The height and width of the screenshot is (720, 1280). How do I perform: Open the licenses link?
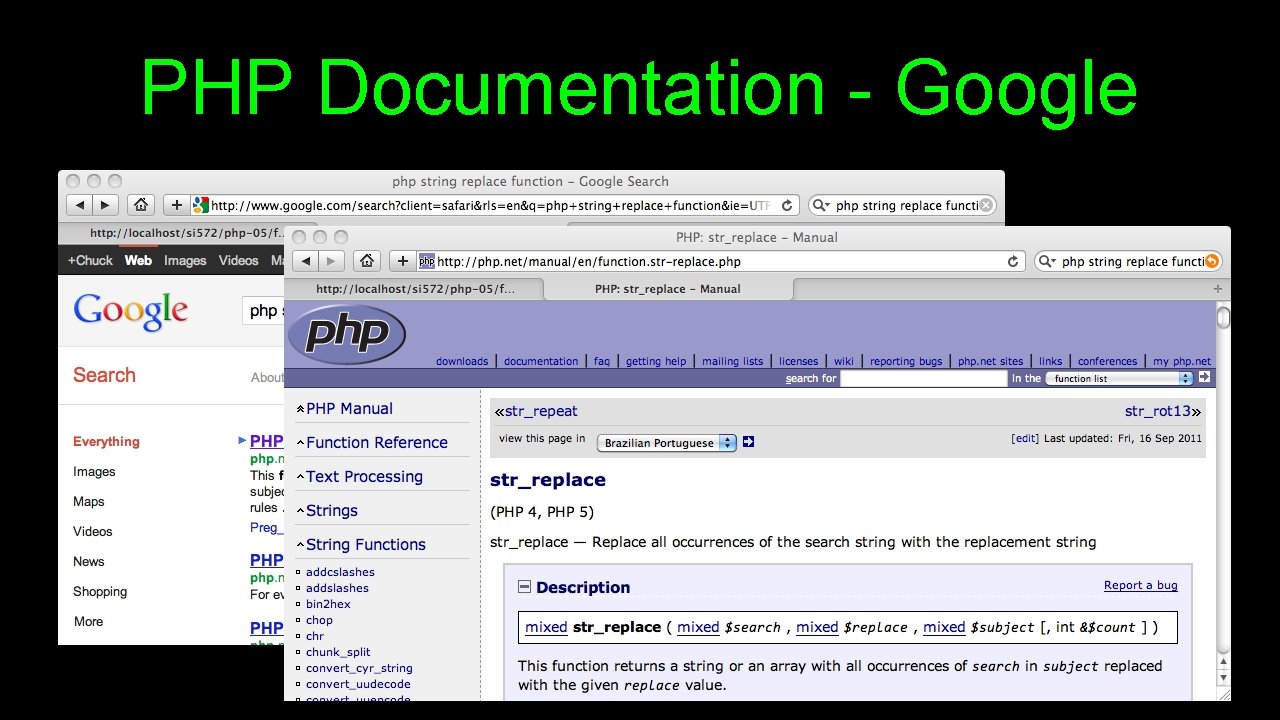coord(798,361)
